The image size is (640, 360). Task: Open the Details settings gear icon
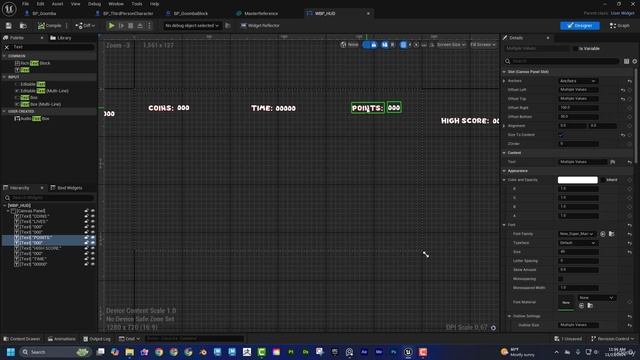tap(635, 61)
